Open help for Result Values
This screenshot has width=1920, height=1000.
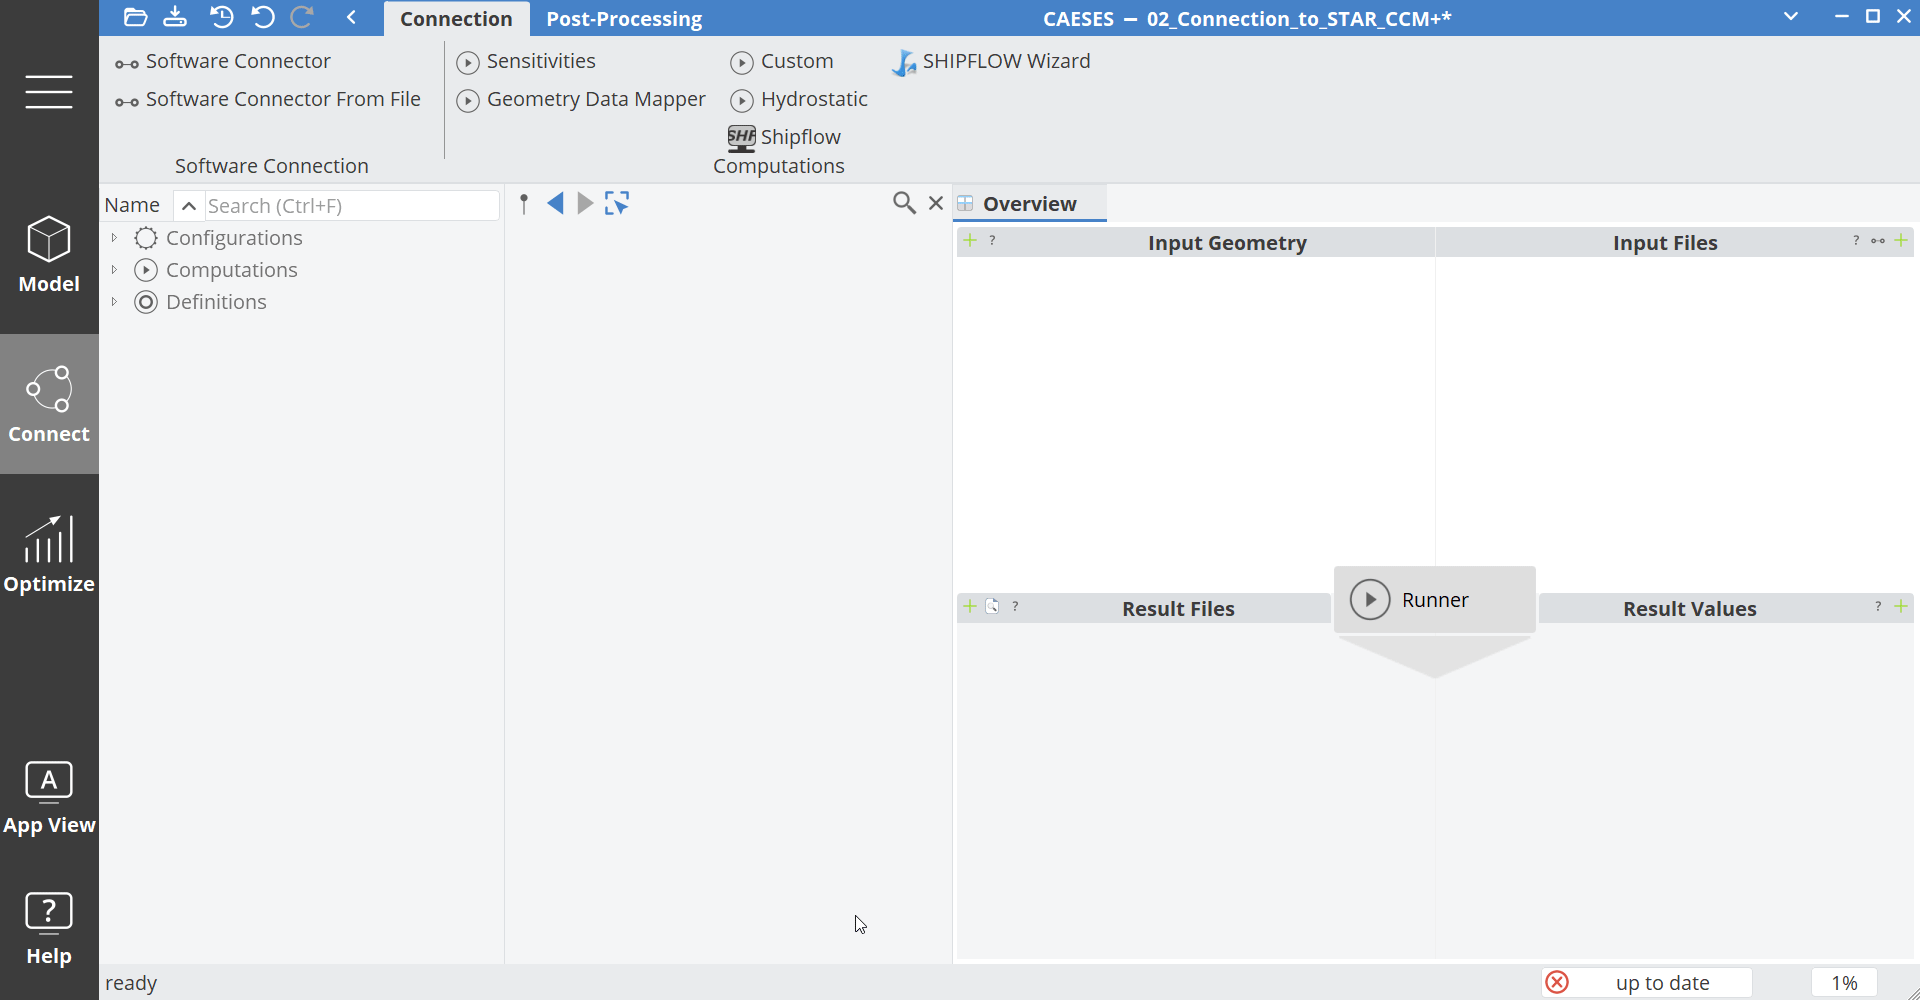pos(1878,606)
